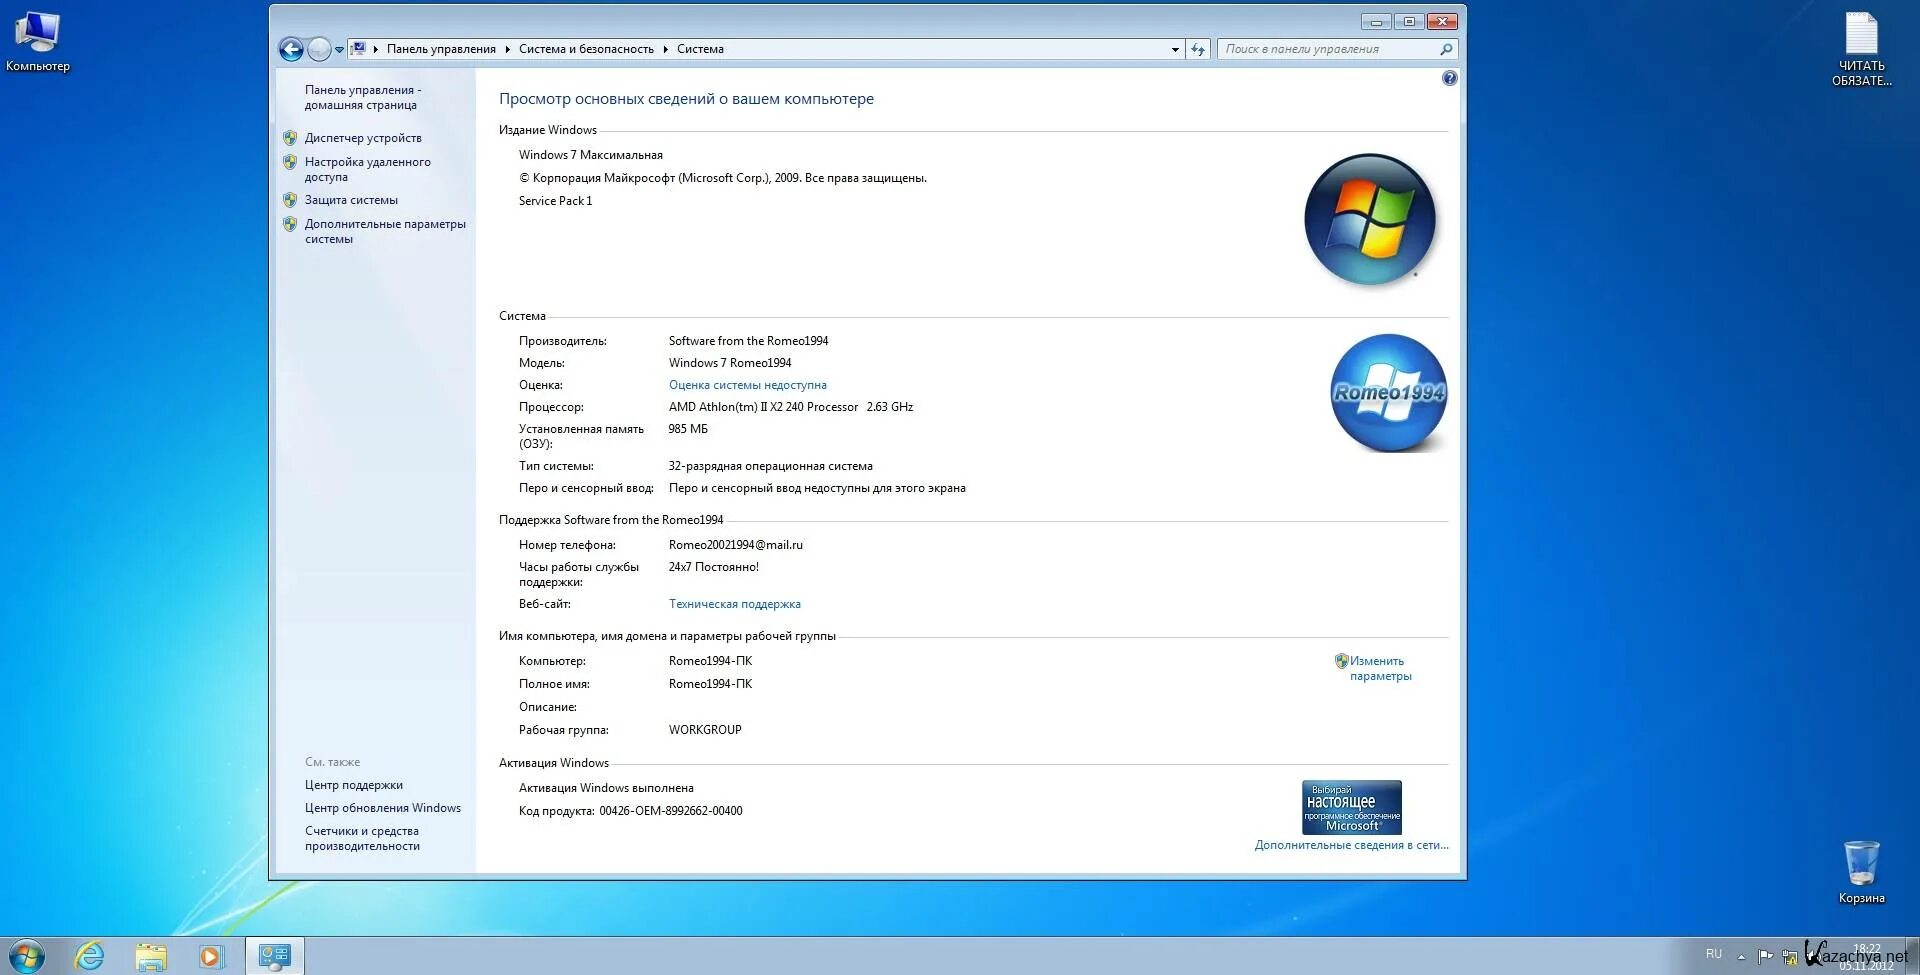Click Оценка системы недоступна link
This screenshot has height=975, width=1920.
pos(748,385)
